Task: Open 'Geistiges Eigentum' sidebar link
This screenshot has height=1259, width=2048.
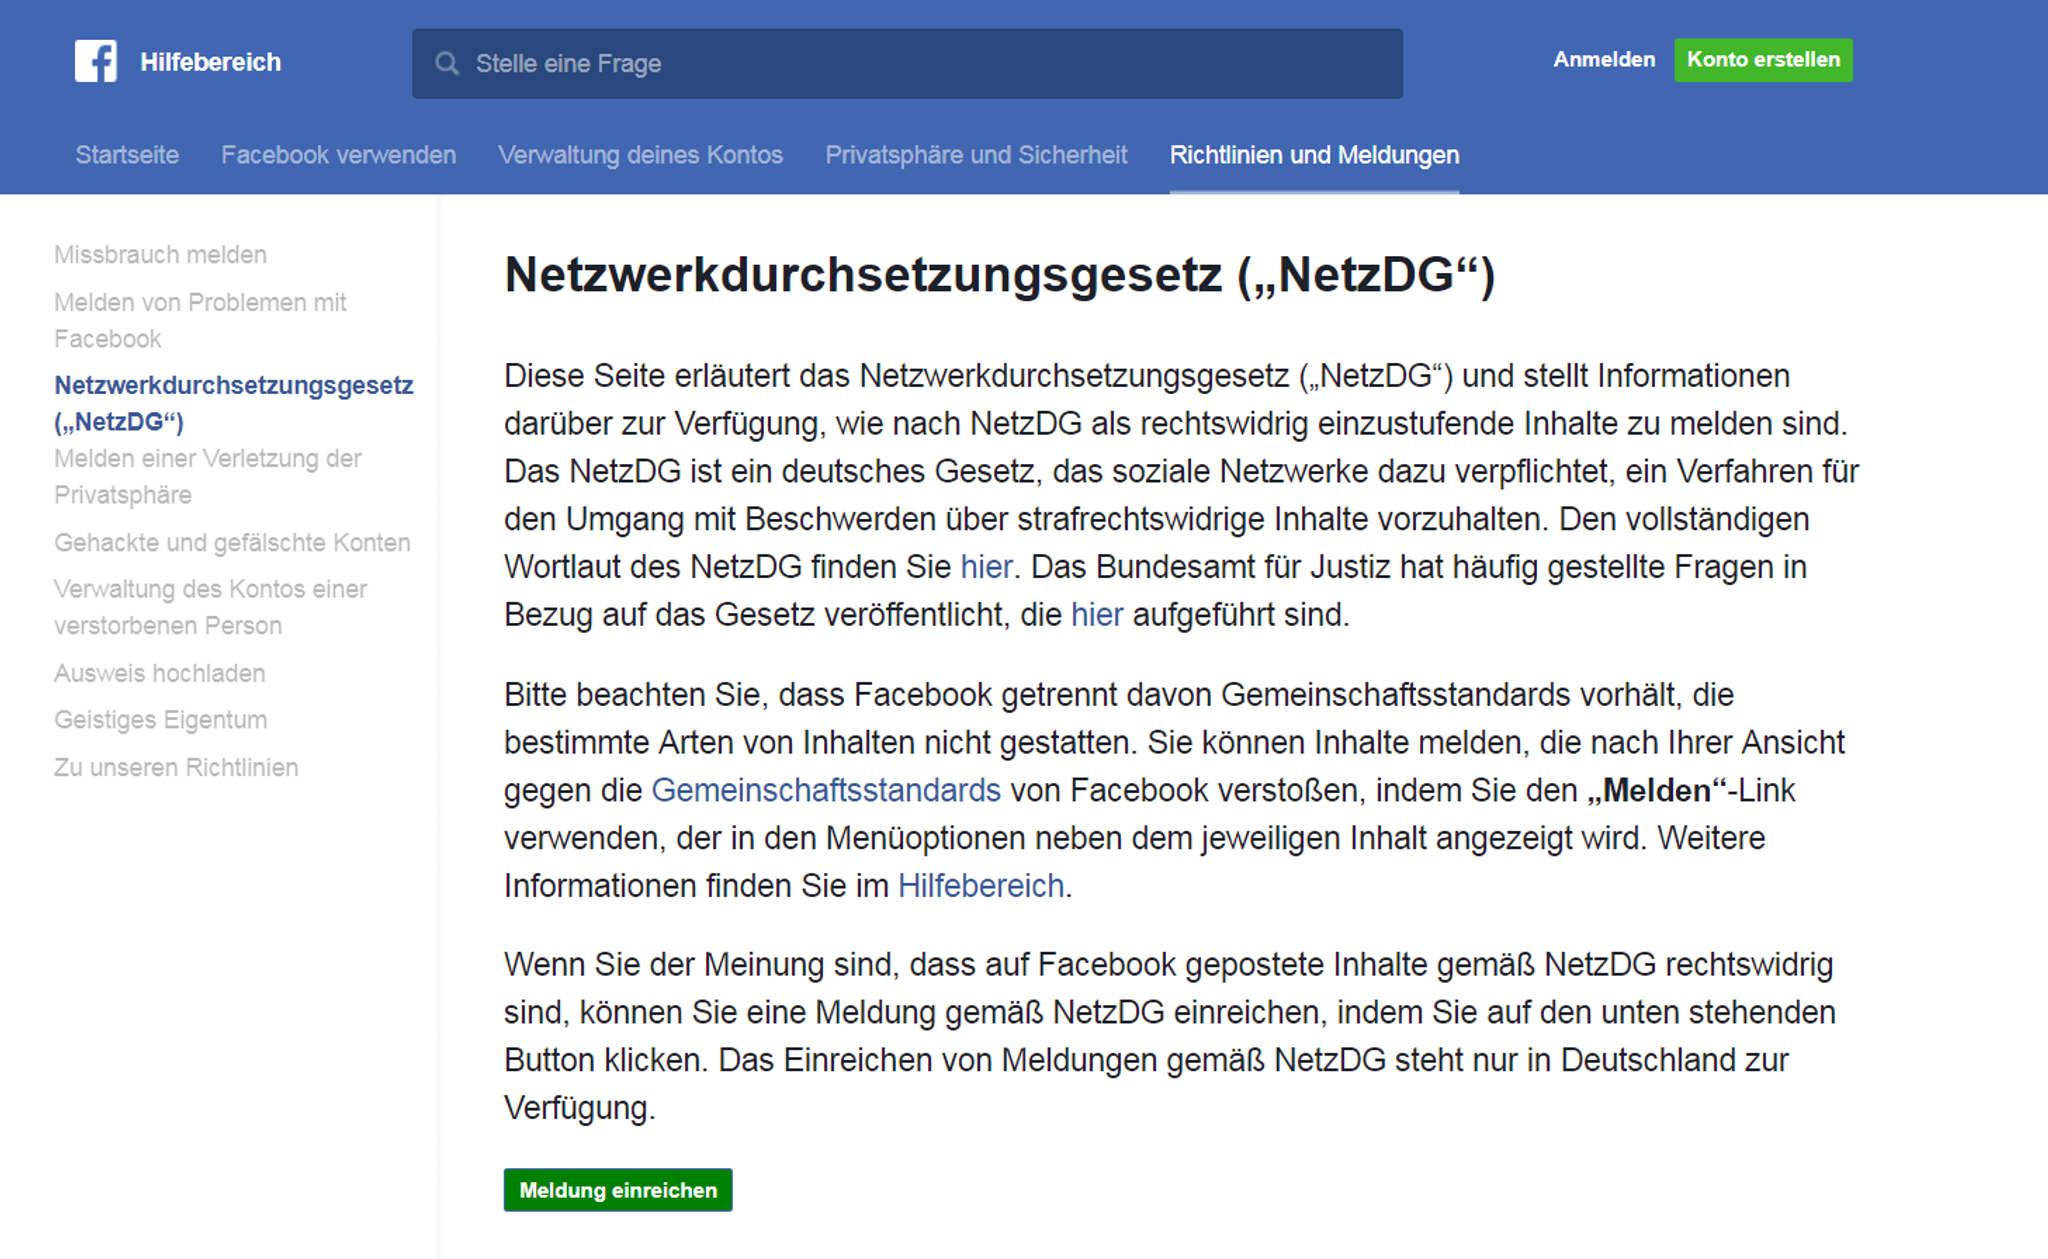Action: [160, 720]
